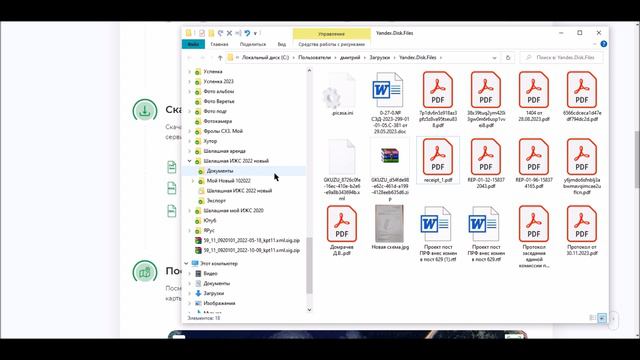640x360 pixels.
Task: Select 'Проект пост ПРФ ... 629 (1).rtf' document
Action: click(x=436, y=224)
